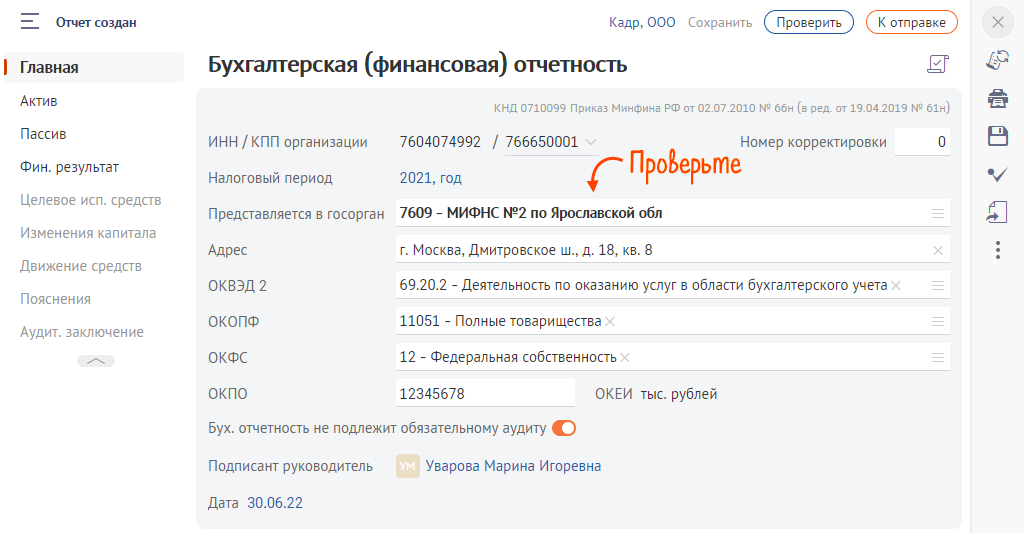Clear the Адрес field with X icon

937,250
